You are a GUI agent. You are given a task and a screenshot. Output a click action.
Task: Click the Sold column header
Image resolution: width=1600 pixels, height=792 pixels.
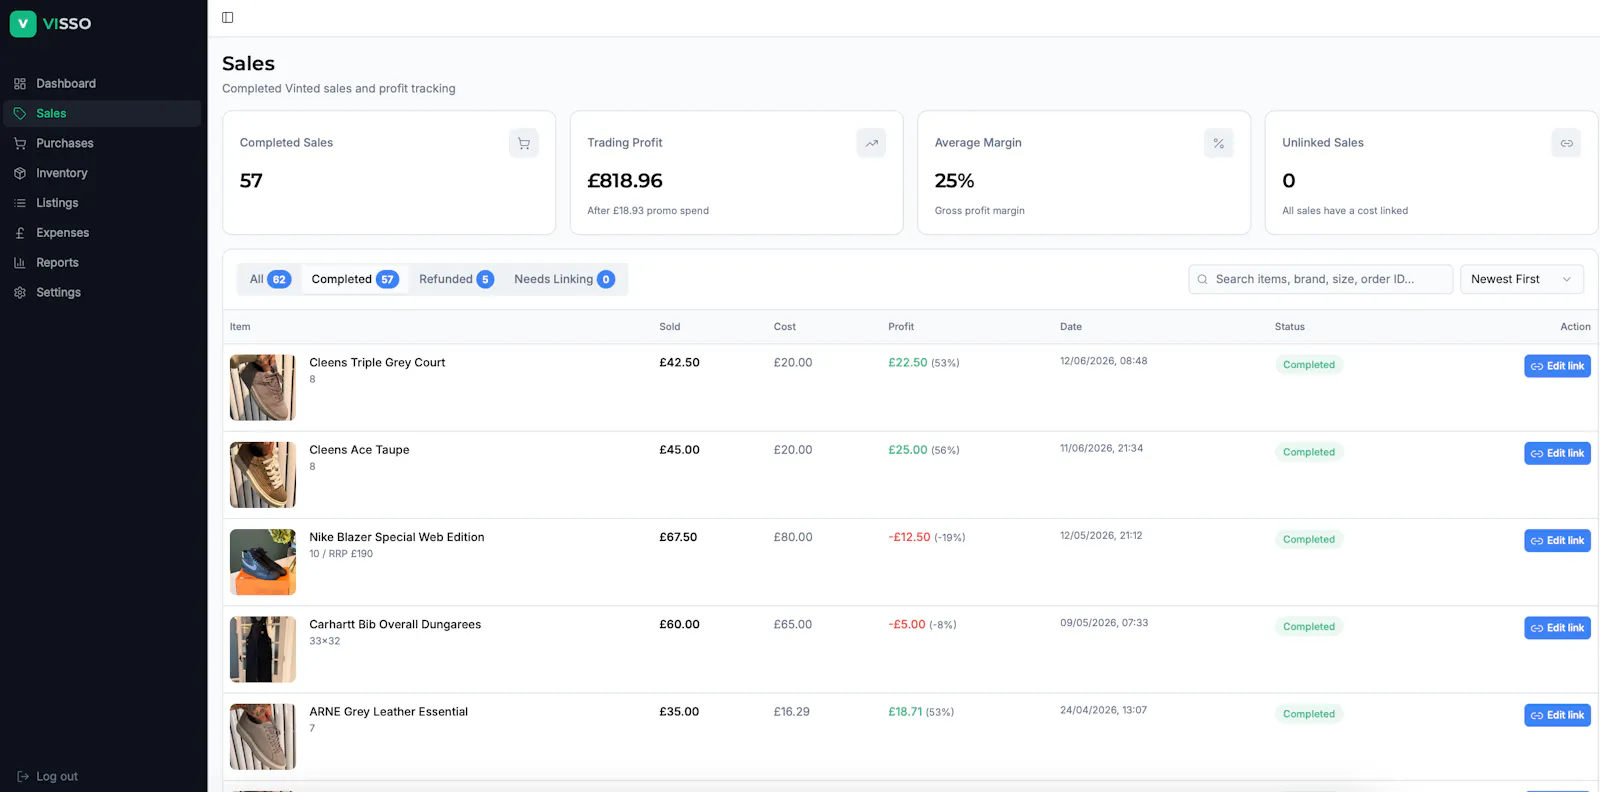click(670, 327)
